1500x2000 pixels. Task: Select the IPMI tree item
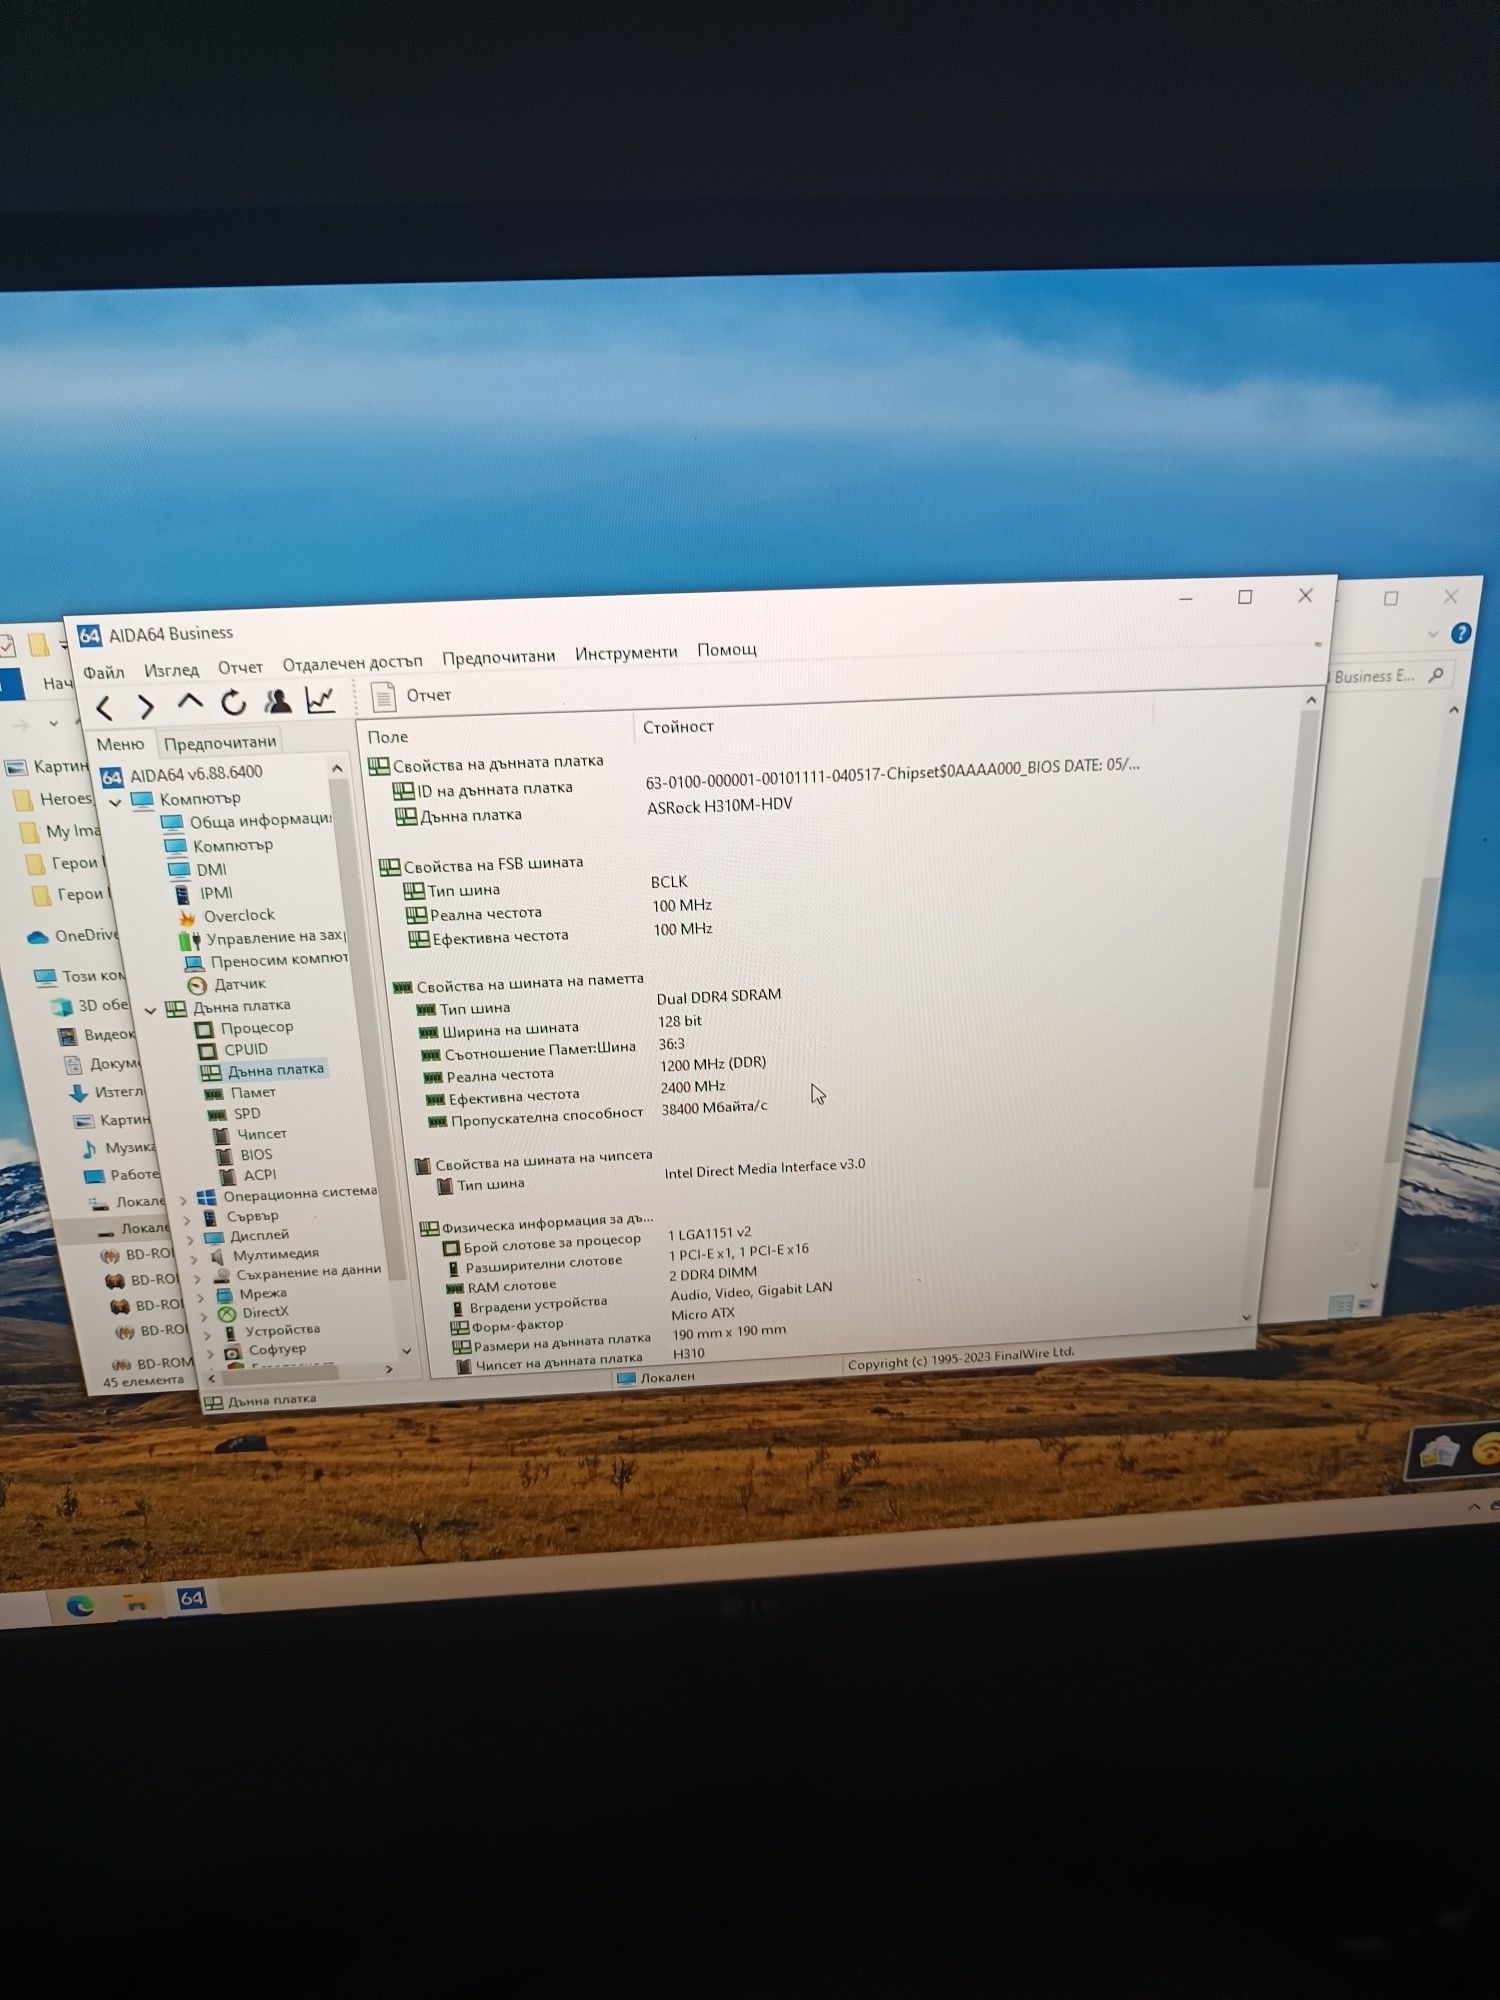[x=204, y=893]
